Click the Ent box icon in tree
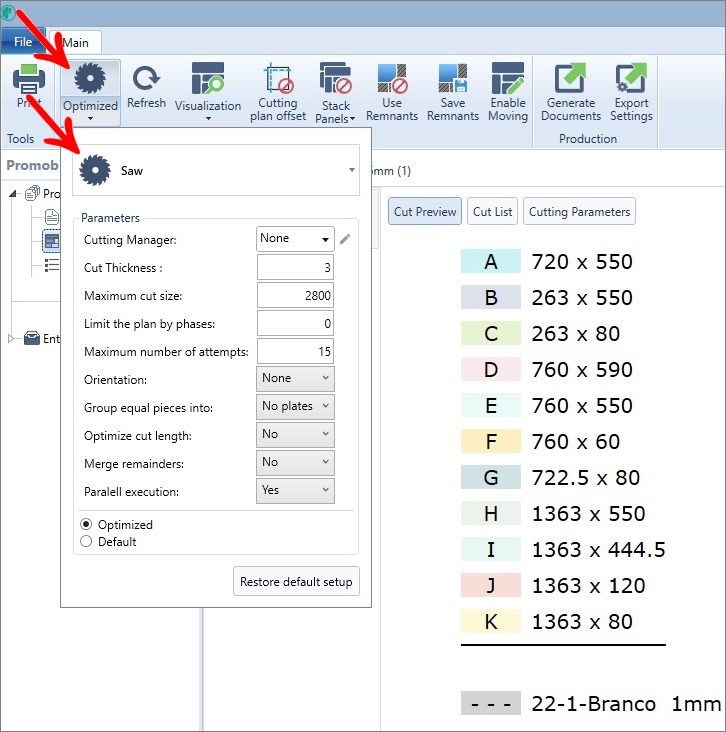 click(32, 338)
